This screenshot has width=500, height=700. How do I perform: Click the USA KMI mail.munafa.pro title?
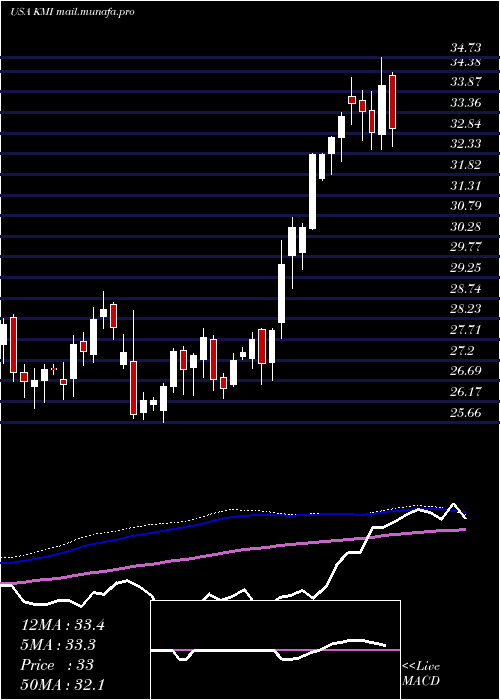(x=72, y=12)
